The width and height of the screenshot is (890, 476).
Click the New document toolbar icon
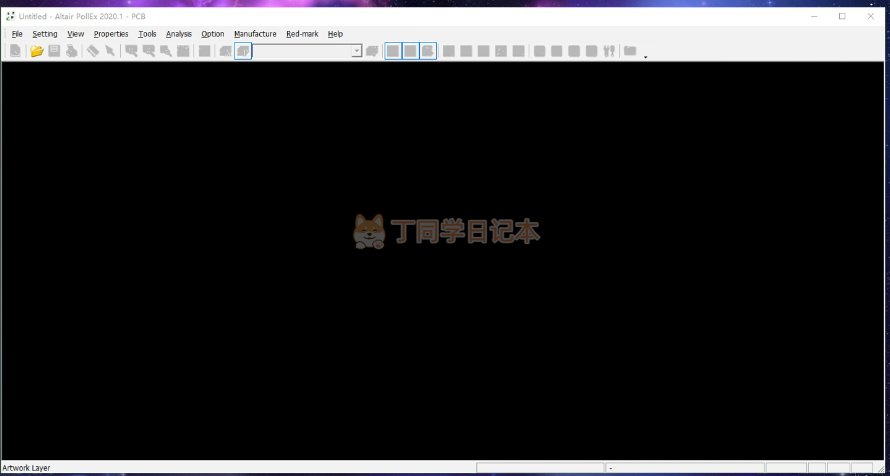(15, 51)
